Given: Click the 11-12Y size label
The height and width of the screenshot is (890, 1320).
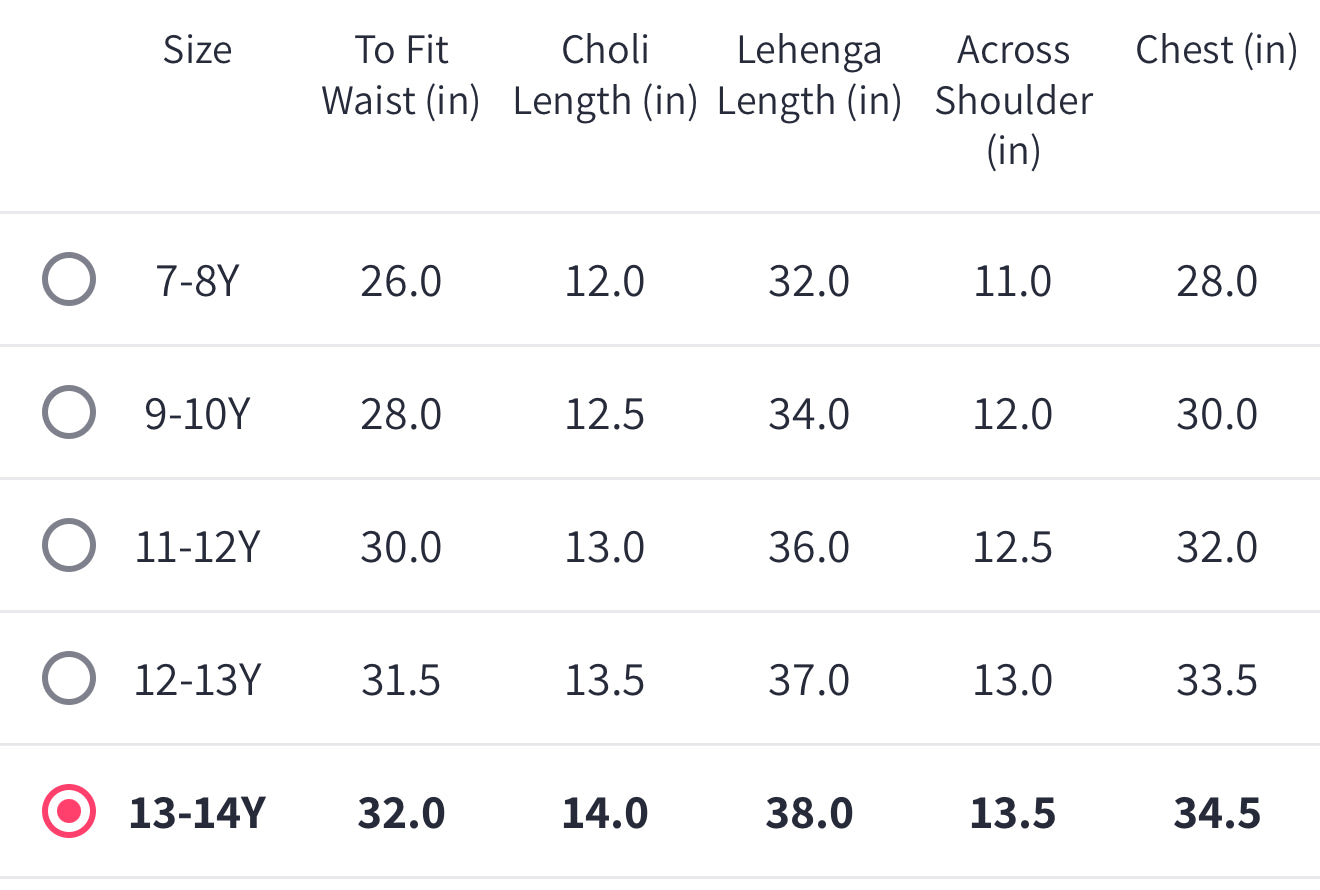Looking at the screenshot, I should click(198, 547).
